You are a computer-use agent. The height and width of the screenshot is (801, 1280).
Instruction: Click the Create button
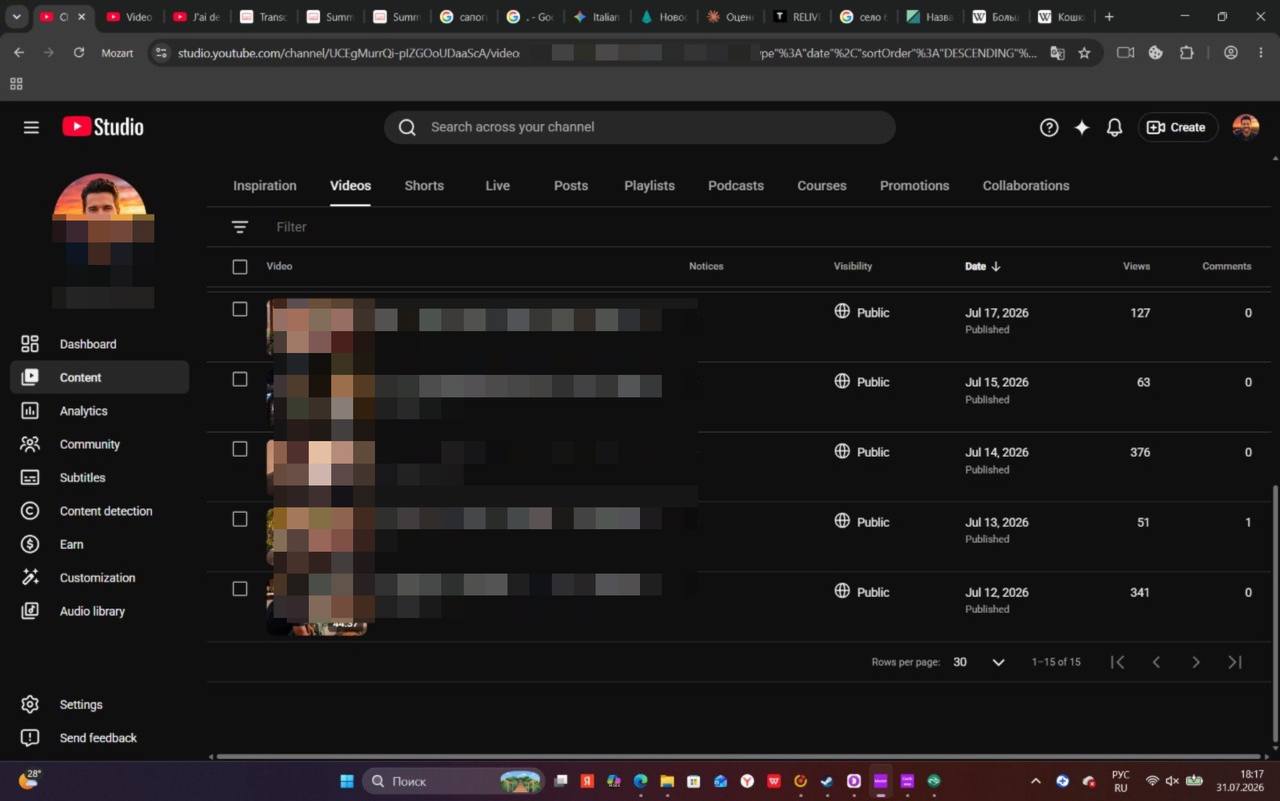click(1177, 127)
